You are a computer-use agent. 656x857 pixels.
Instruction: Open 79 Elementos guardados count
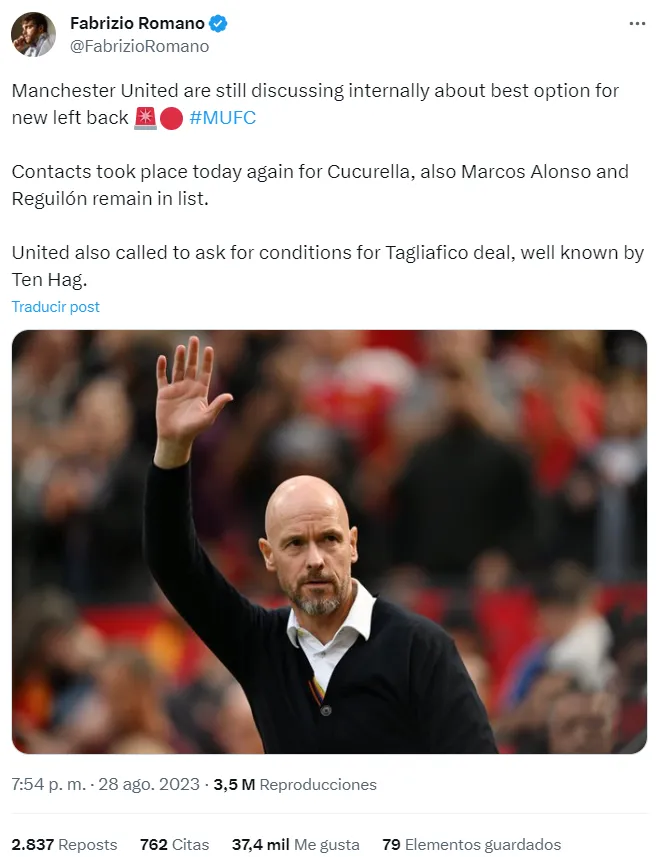pyautogui.click(x=472, y=844)
